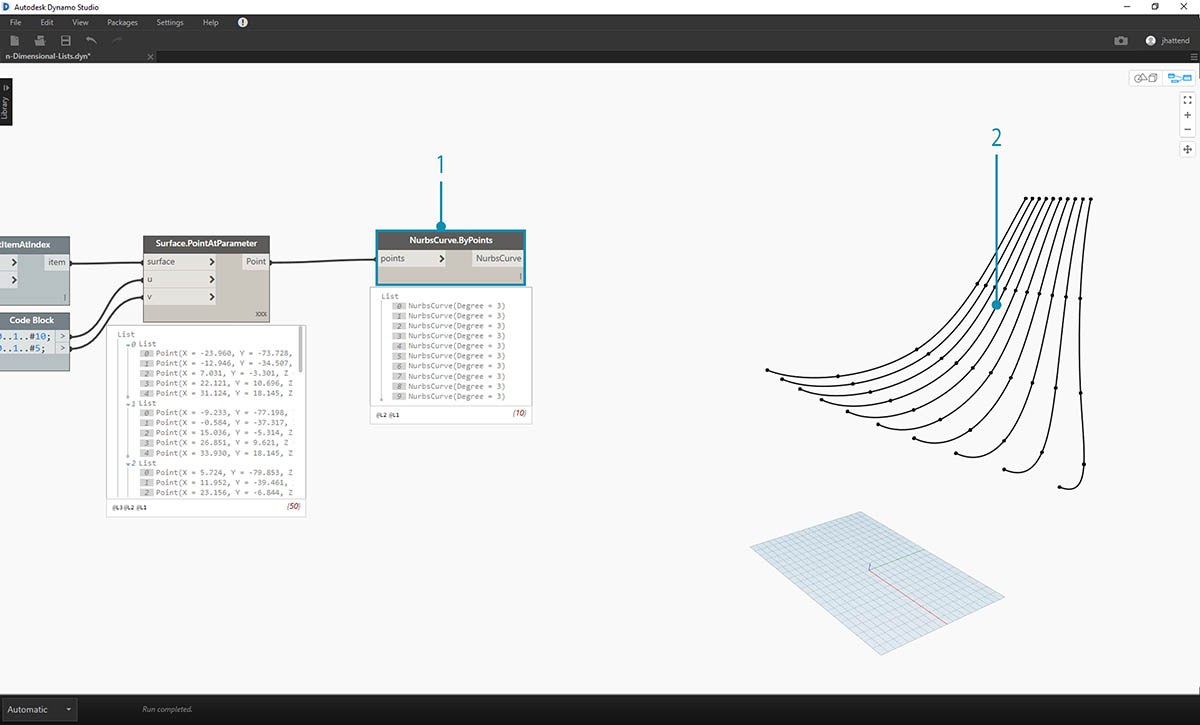Close the n-Dimensional-Lists.dyn tab
This screenshot has width=1200, height=725.
[151, 57]
